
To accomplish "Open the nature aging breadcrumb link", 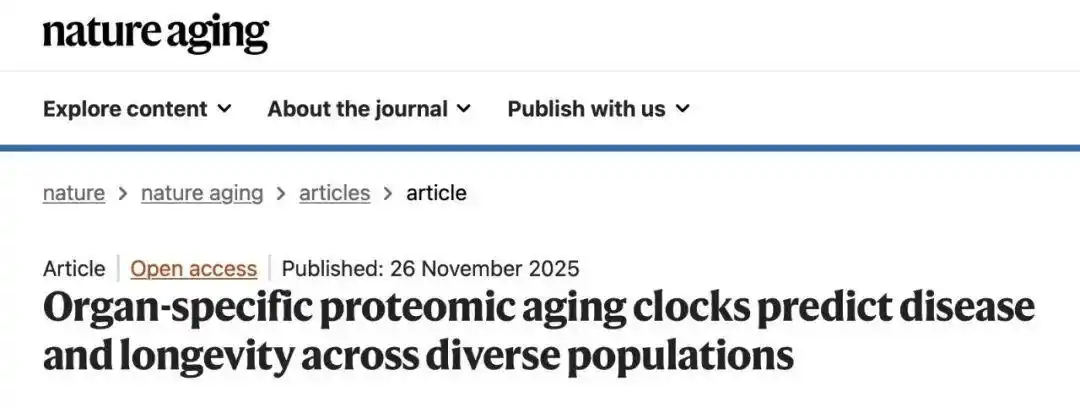I will point(202,193).
